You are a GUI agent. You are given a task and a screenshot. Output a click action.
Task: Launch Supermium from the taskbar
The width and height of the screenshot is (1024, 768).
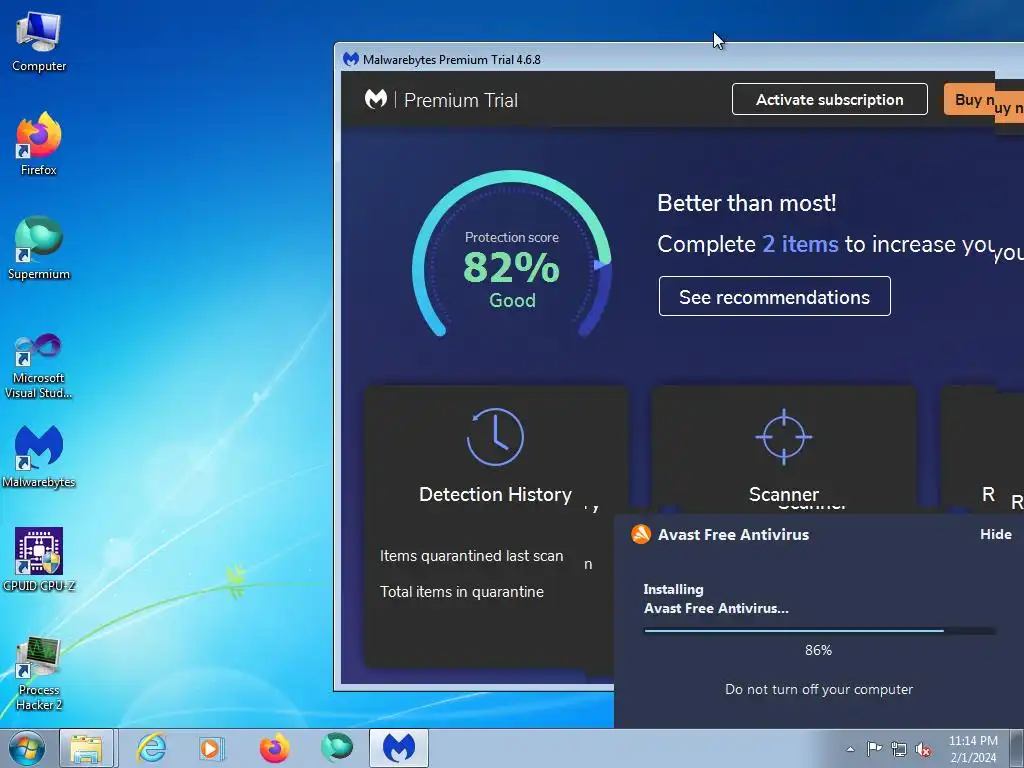coord(337,748)
